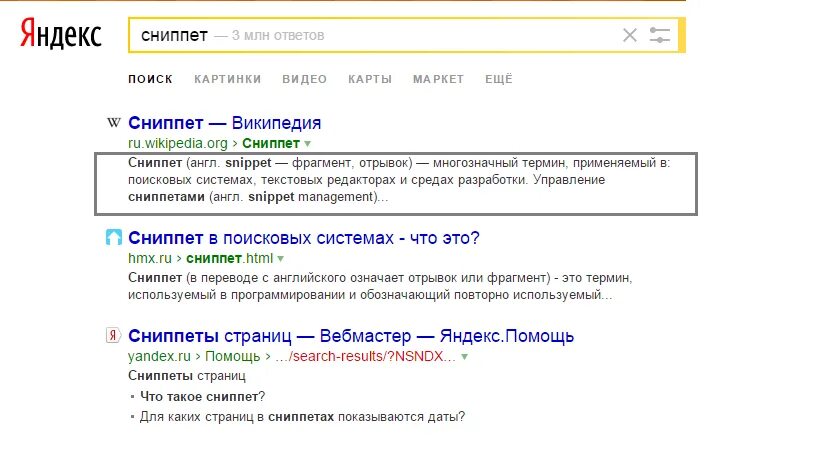The width and height of the screenshot is (832, 467).
Task: Click the hmx.ru domain link
Action: (150, 258)
